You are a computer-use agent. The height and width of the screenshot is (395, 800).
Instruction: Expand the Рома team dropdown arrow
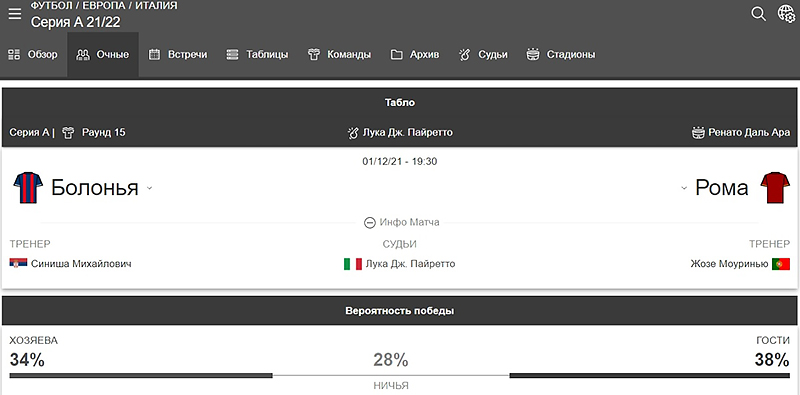pos(684,188)
